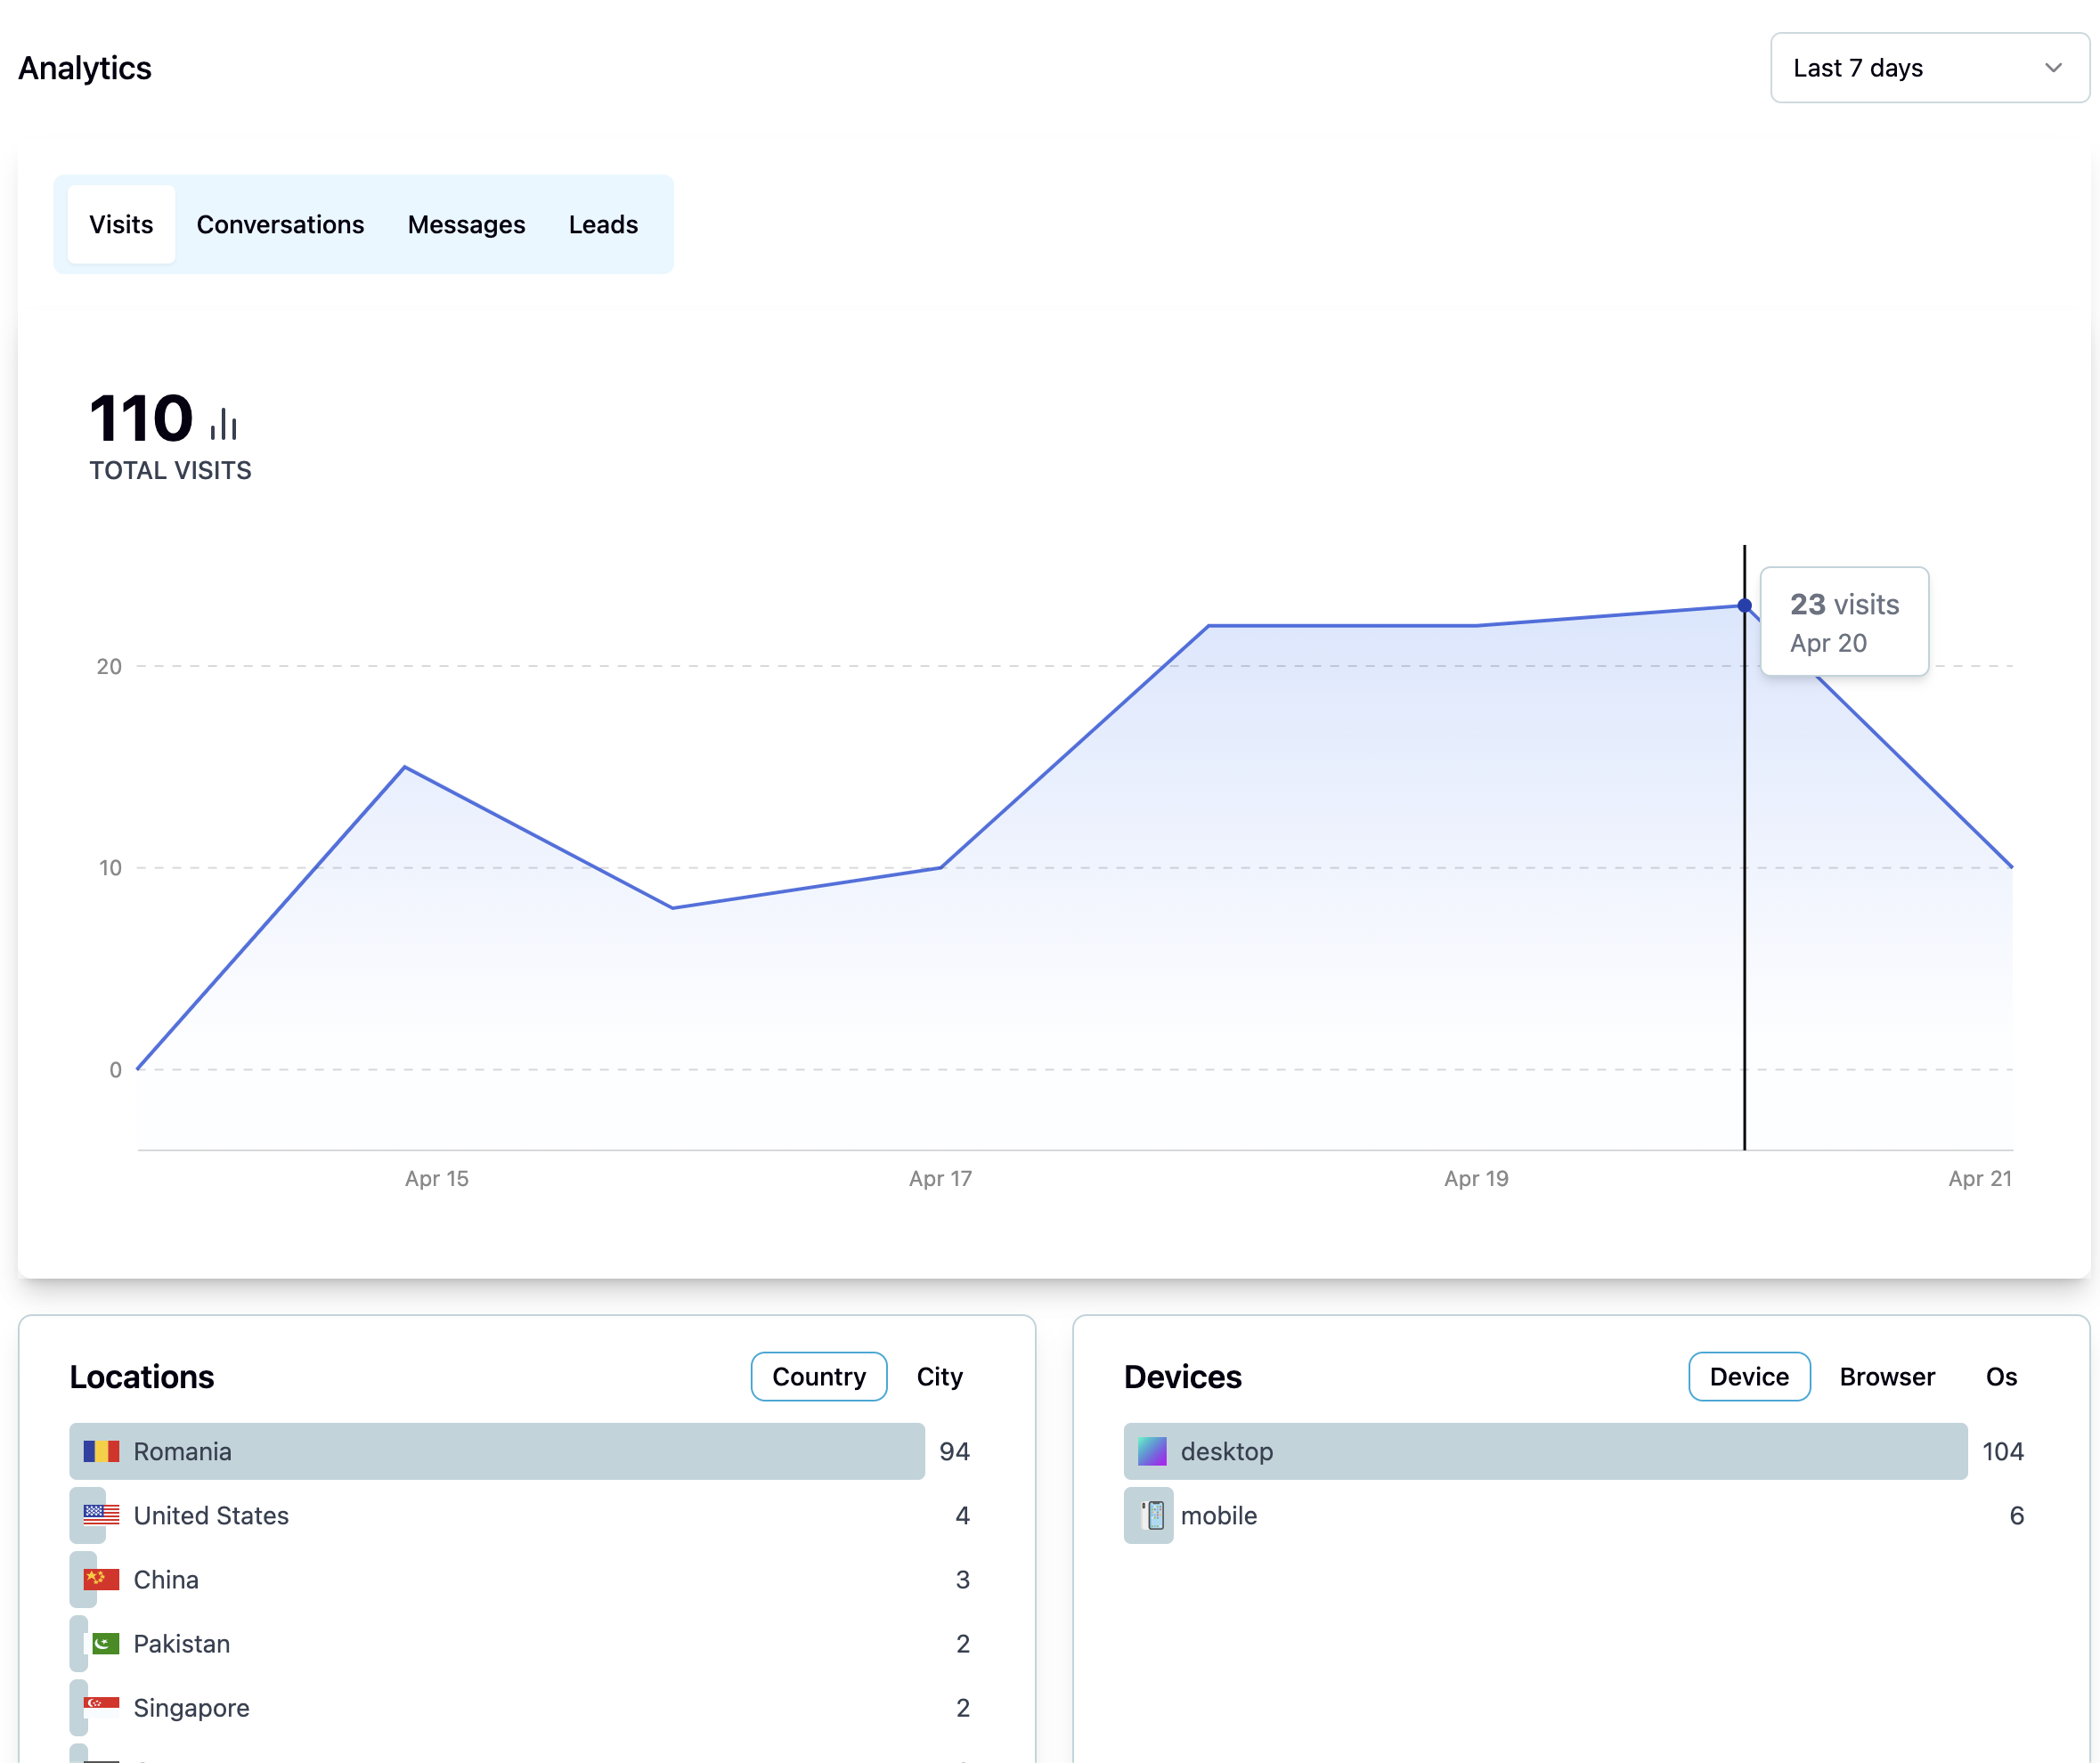Click the mobile phone icon

(x=1153, y=1515)
